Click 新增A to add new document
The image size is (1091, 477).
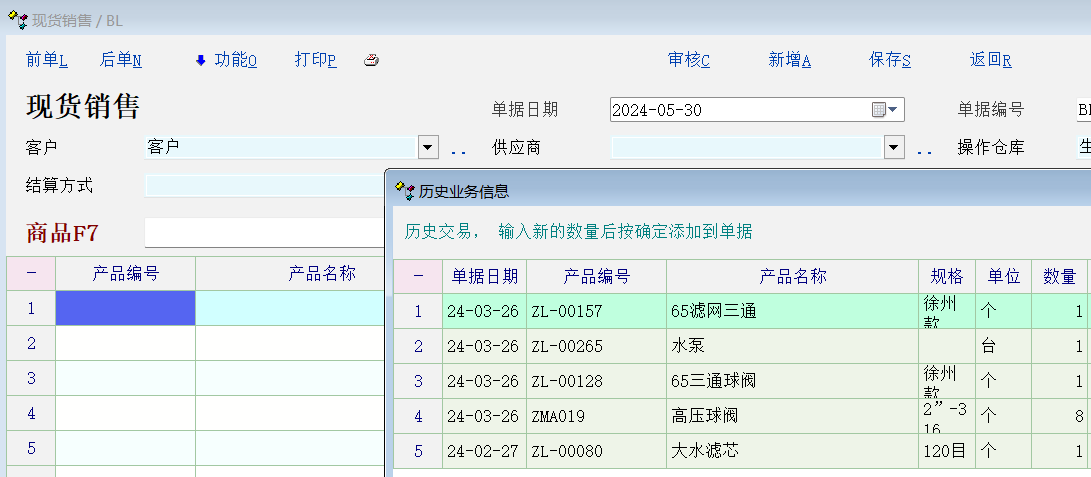pyautogui.click(x=789, y=60)
